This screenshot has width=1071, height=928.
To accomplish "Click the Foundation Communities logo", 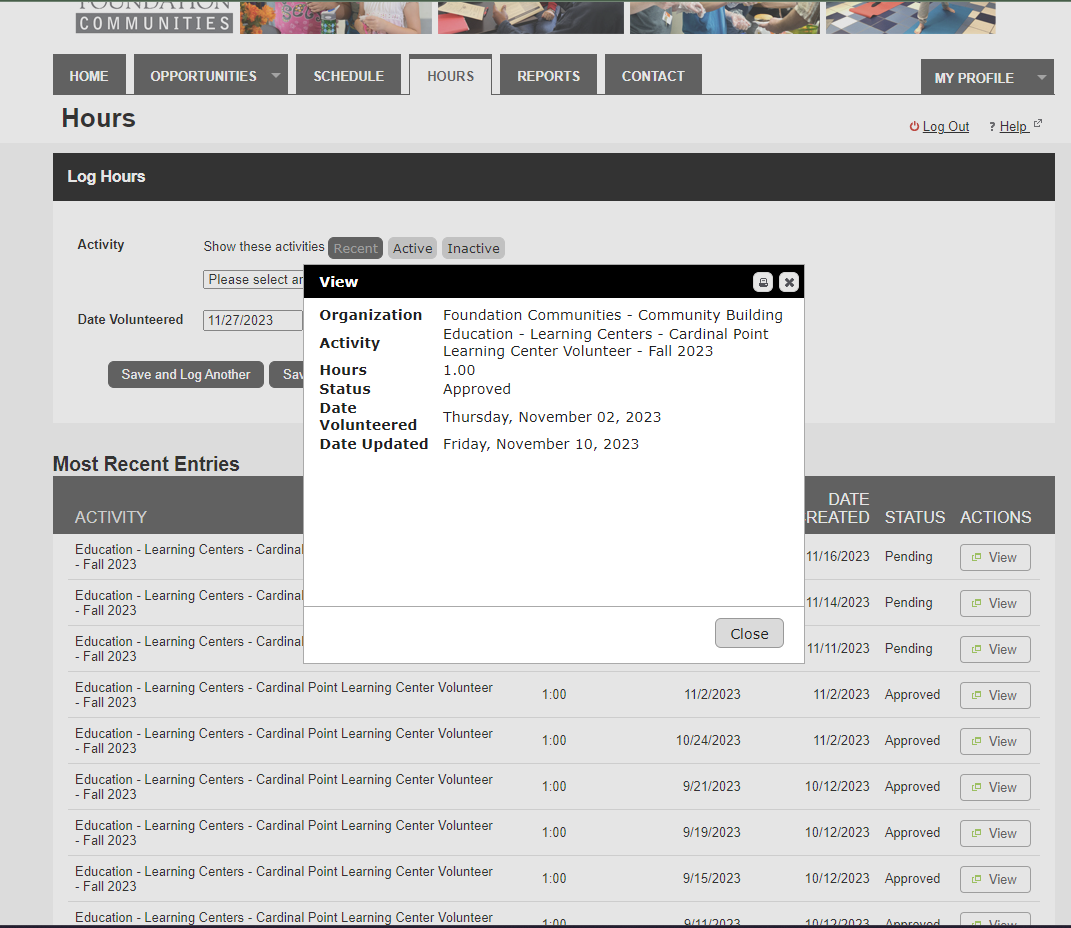I will [154, 17].
